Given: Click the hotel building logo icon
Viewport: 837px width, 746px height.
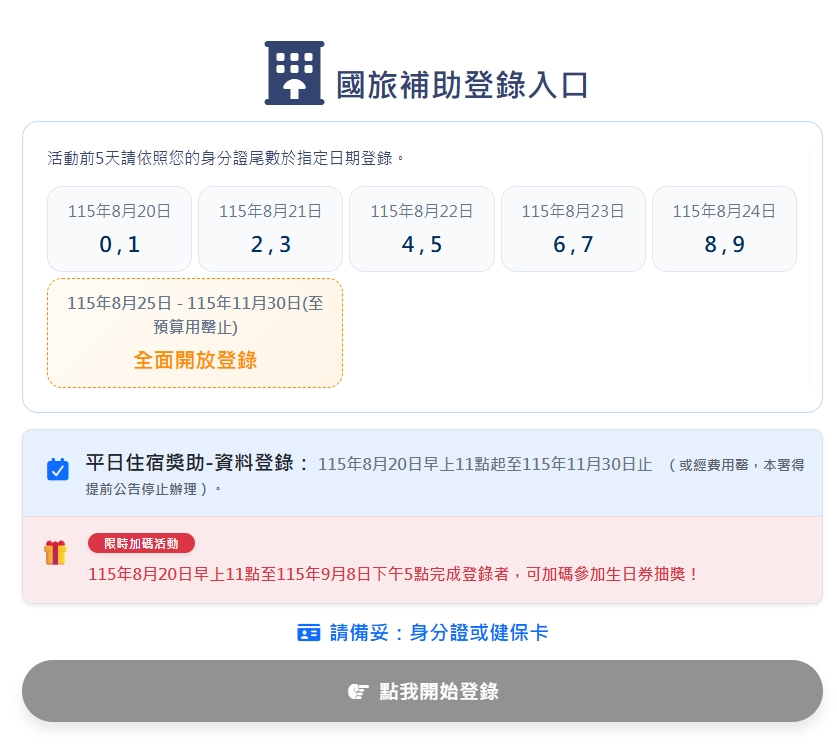Looking at the screenshot, I should tap(294, 73).
